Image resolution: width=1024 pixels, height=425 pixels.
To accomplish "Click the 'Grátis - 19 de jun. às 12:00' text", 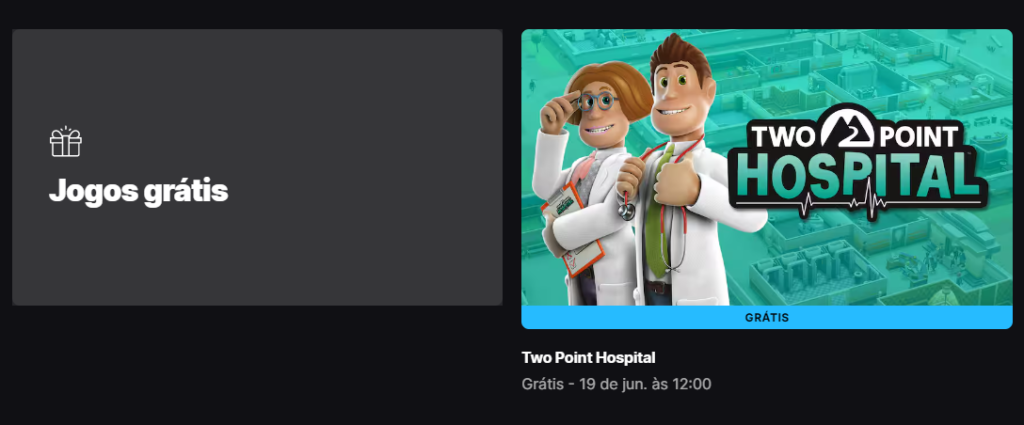I will point(616,384).
